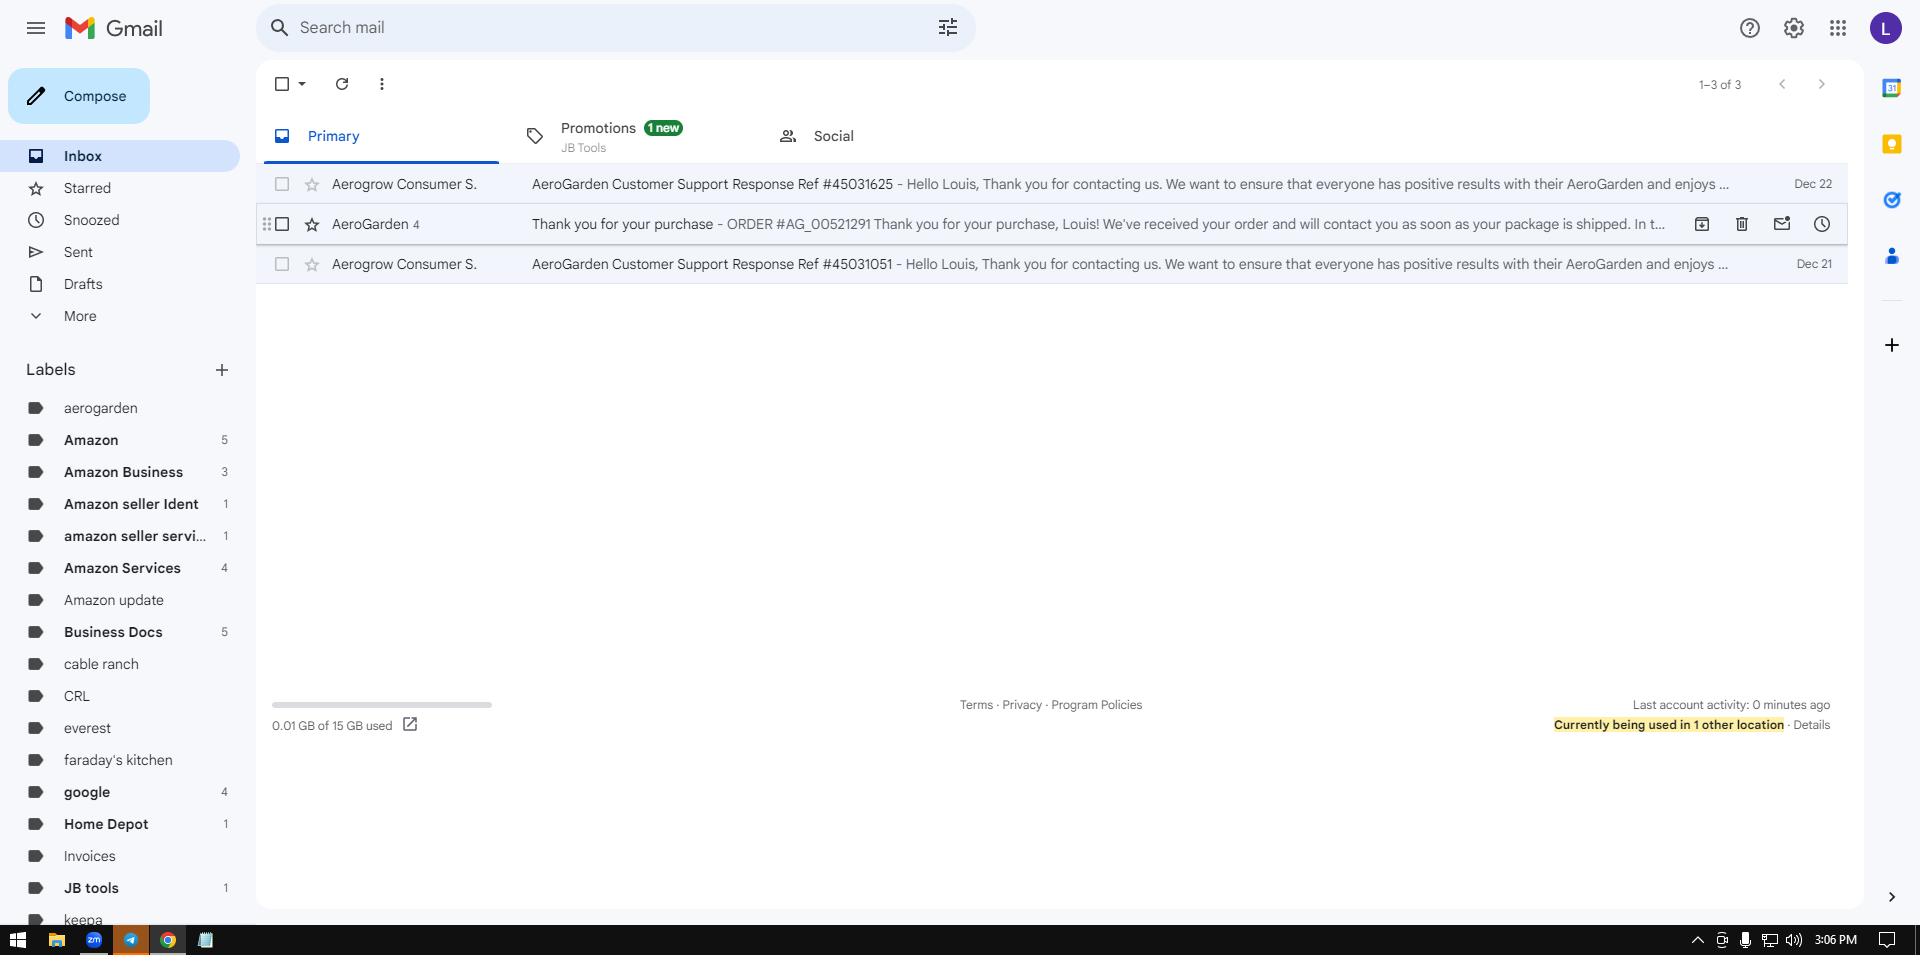This screenshot has height=955, width=1920.
Task: Open Google Contacts side panel
Action: pyautogui.click(x=1892, y=256)
